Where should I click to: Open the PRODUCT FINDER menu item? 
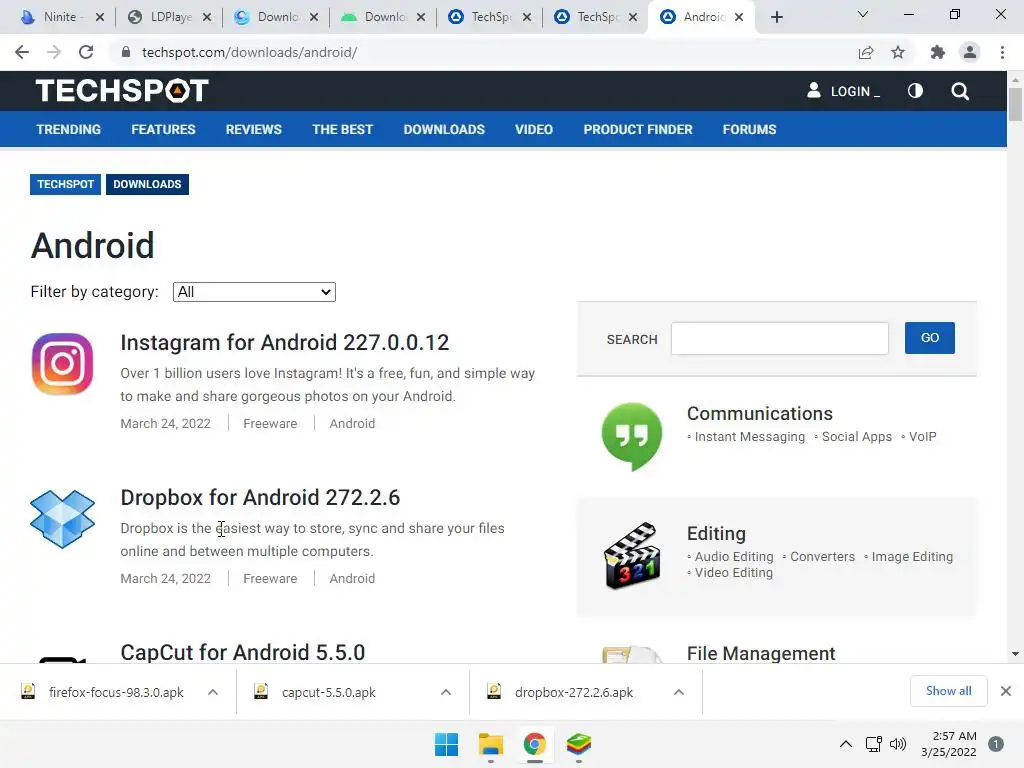coord(638,129)
